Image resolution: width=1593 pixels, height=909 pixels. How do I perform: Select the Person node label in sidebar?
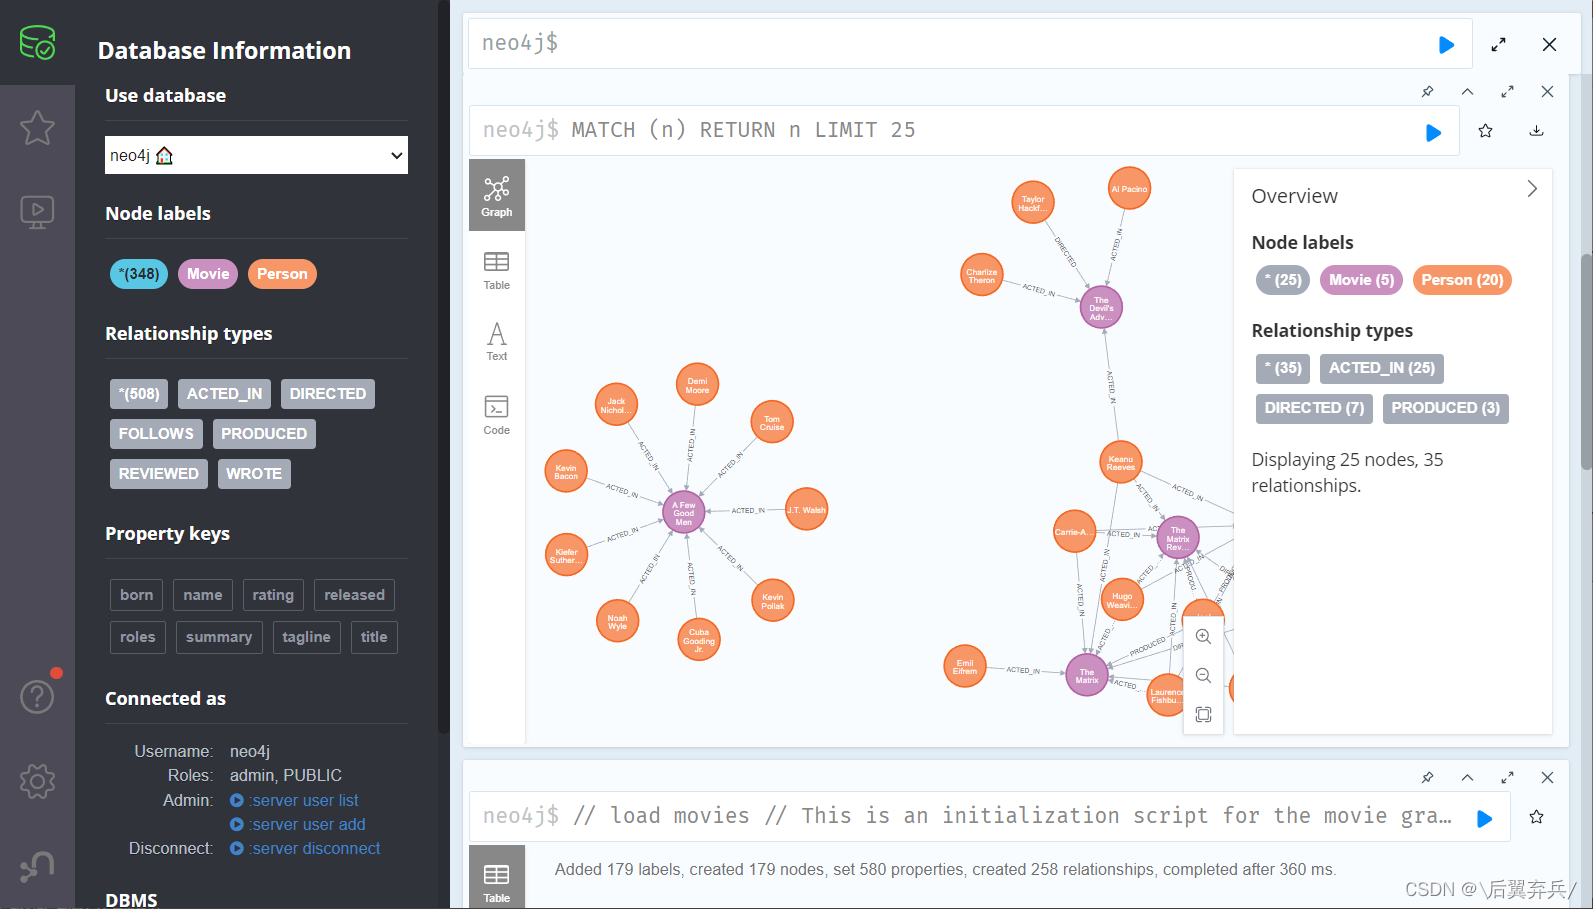coord(282,274)
